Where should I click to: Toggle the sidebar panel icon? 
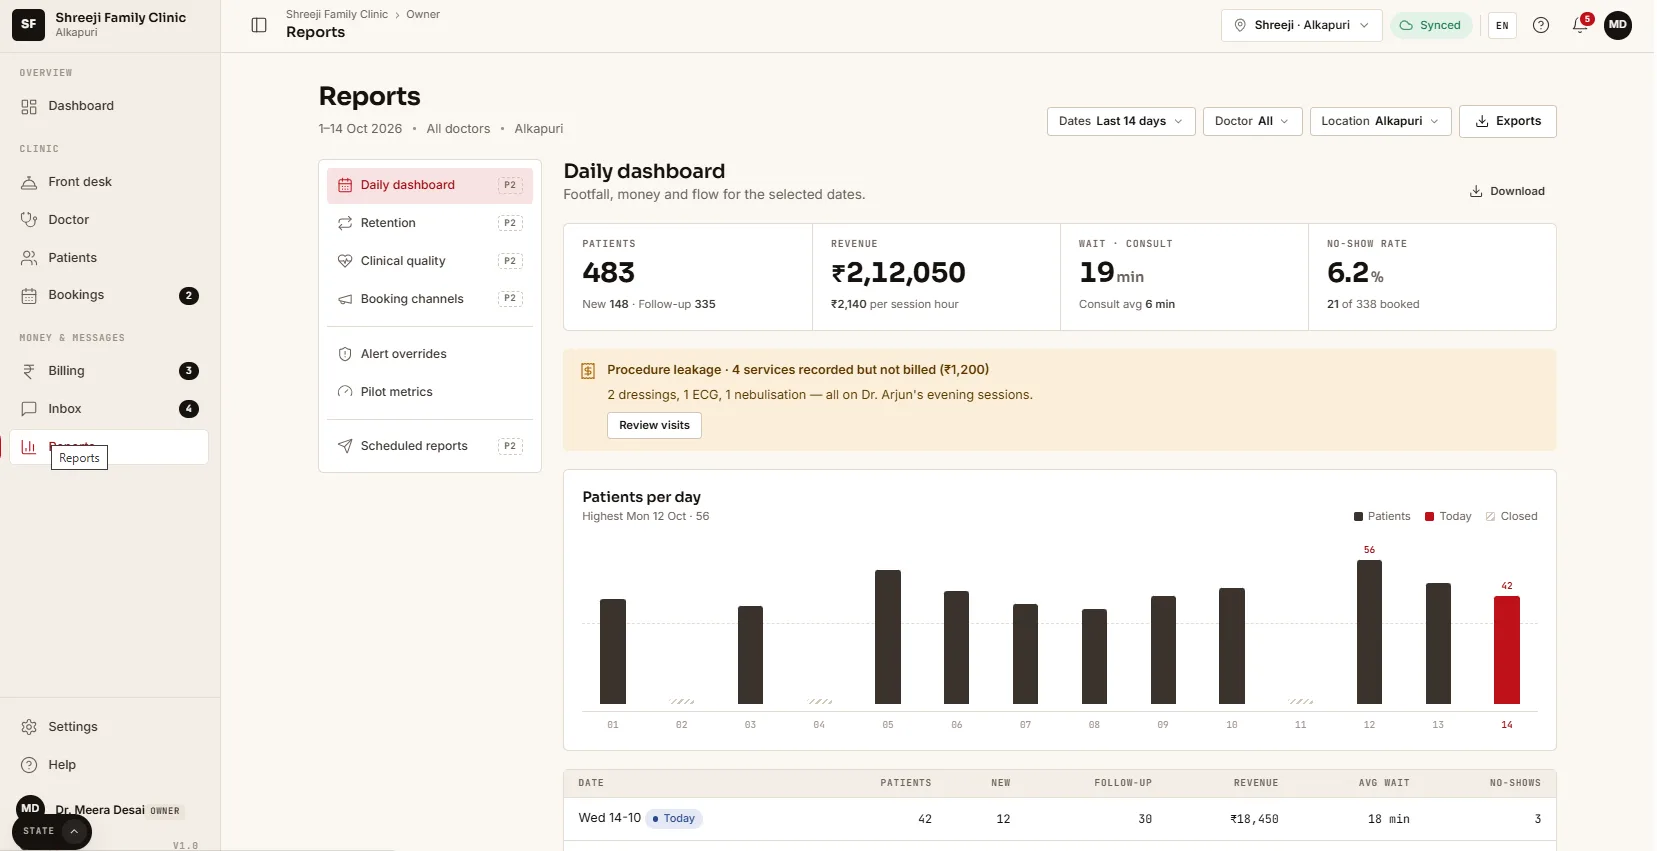point(259,25)
